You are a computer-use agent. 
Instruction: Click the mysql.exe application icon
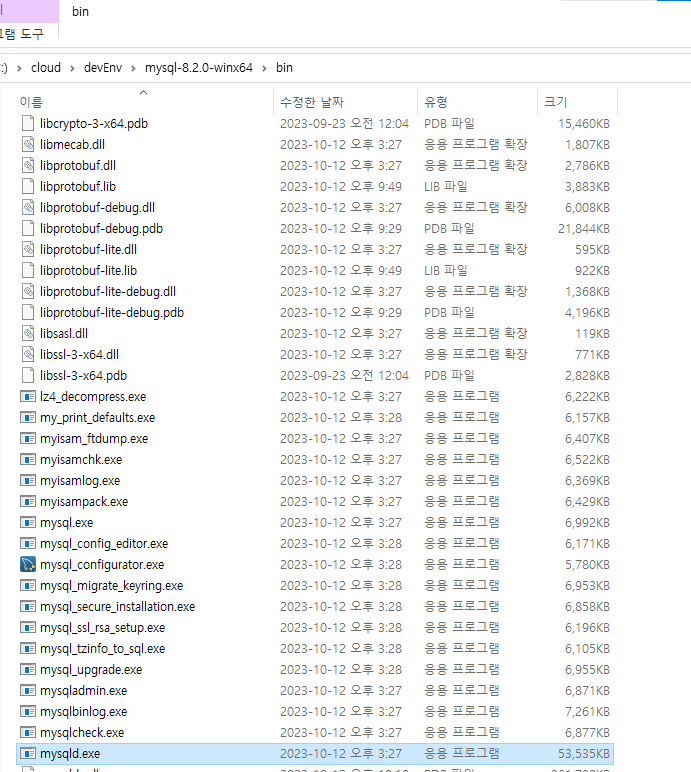[28, 522]
